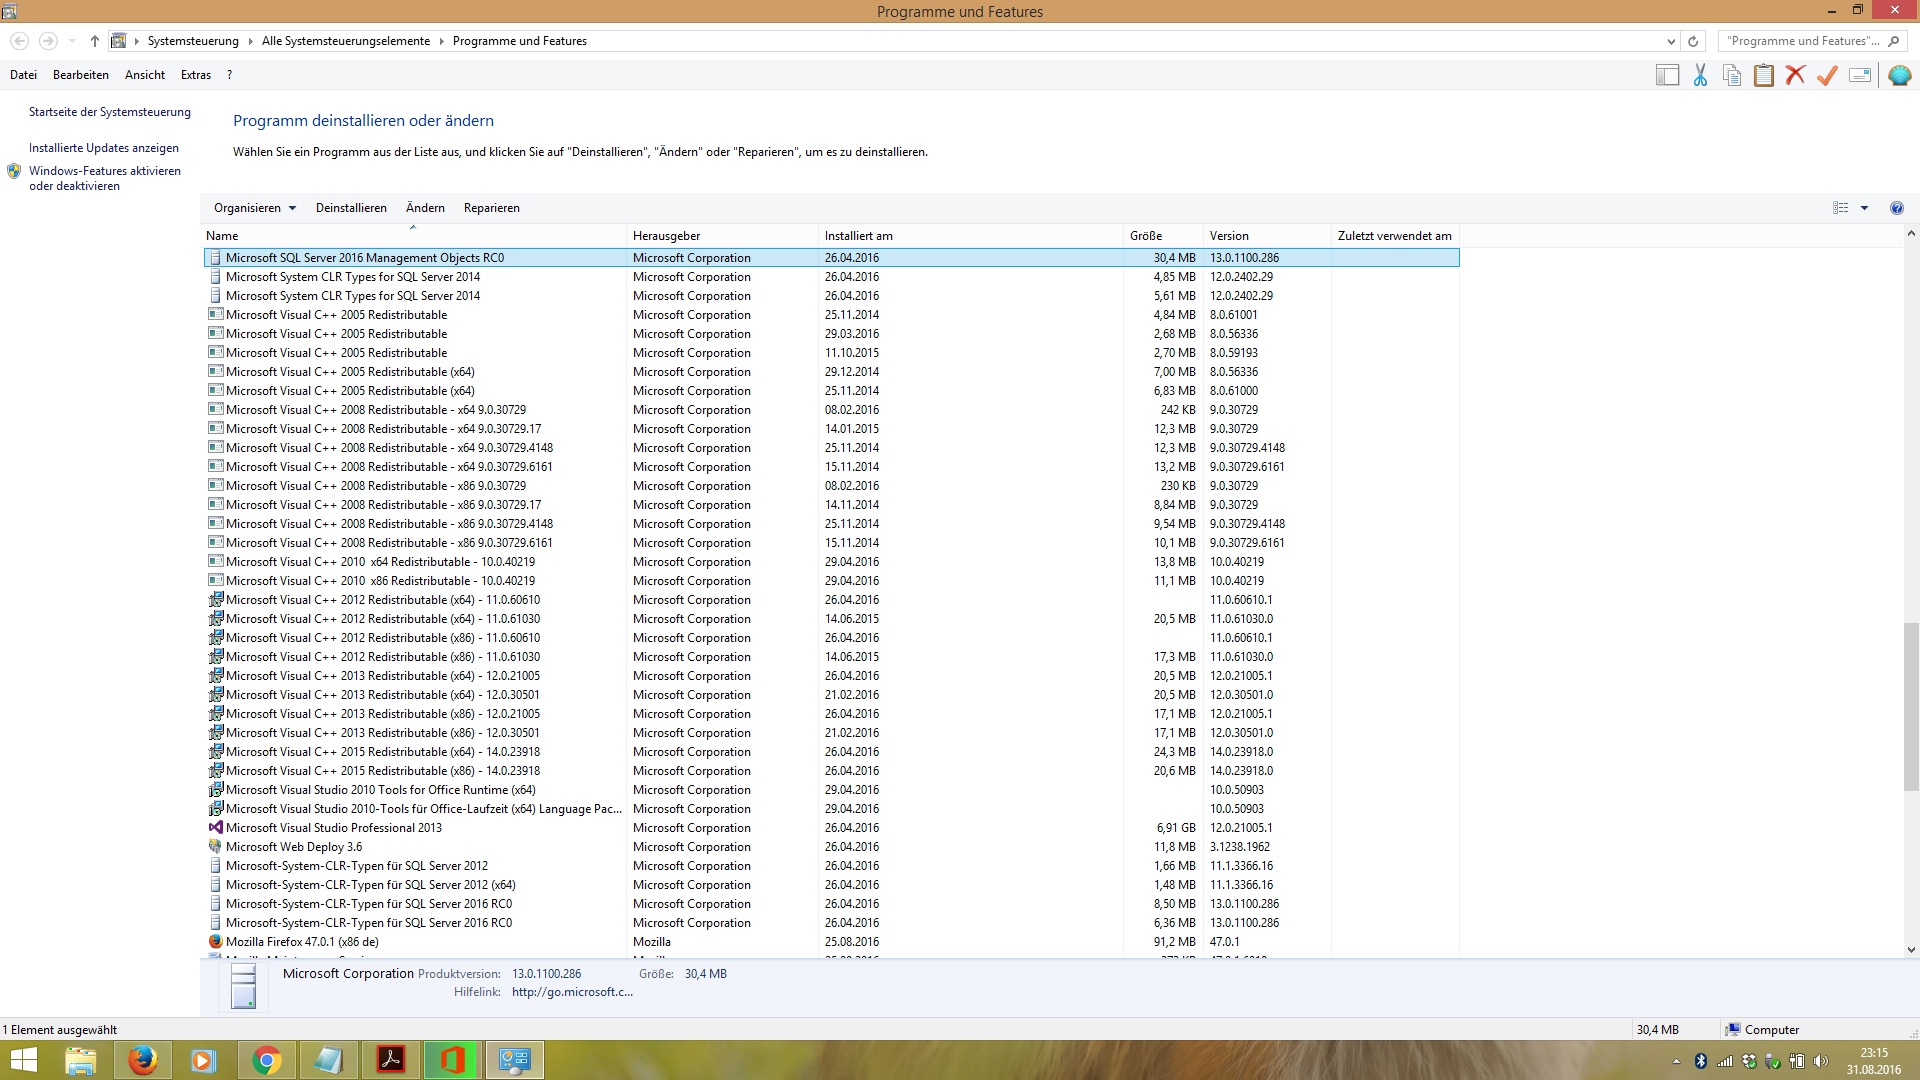Expand the address bar history dropdown
Screen dimensions: 1920x1080
[1671, 41]
